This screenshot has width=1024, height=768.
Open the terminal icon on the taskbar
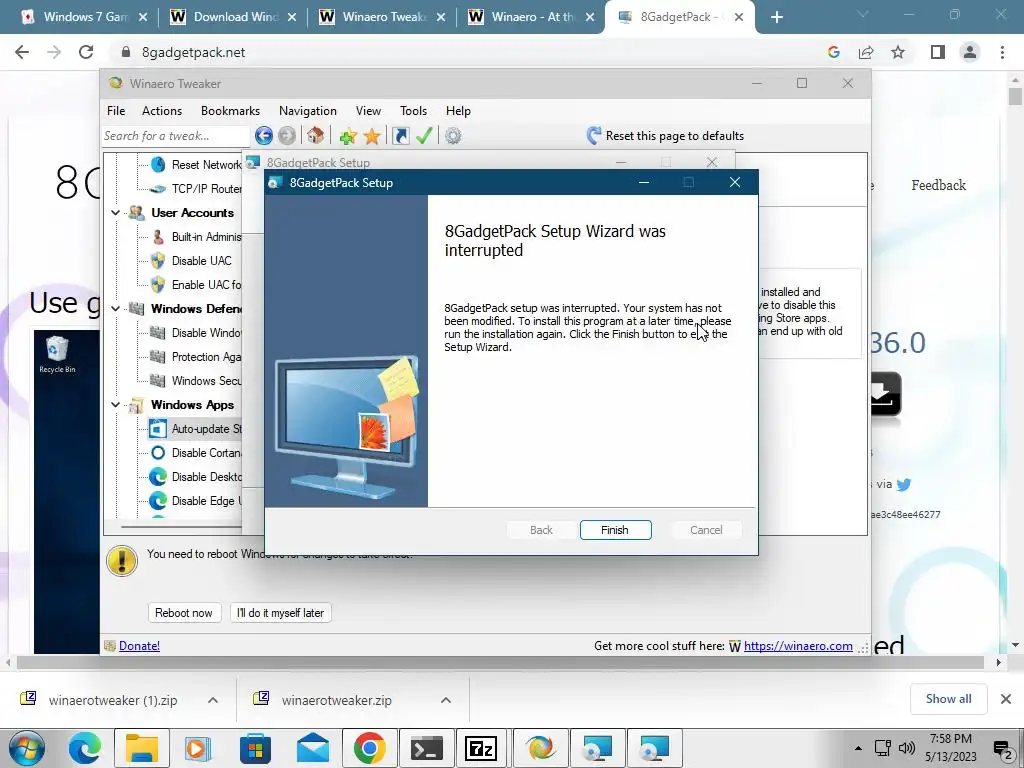click(x=426, y=748)
